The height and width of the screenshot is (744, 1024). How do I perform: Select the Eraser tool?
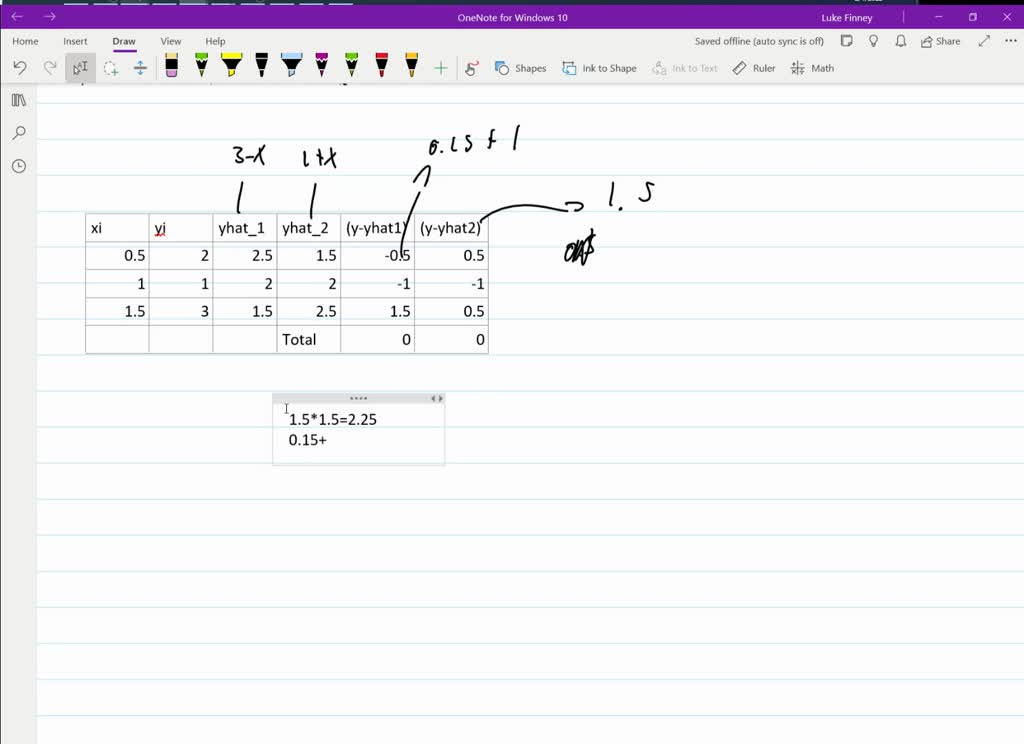[x=171, y=67]
